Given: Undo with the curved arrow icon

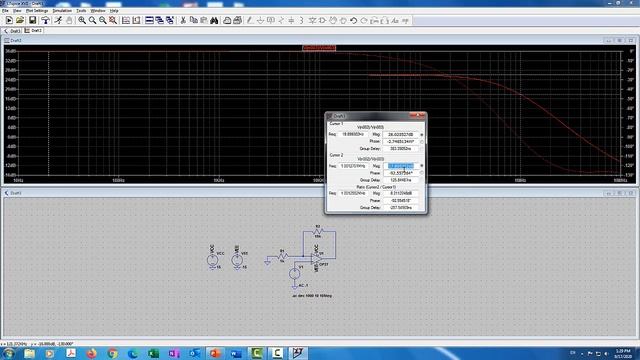Looking at the screenshot, I should pyautogui.click(x=353, y=20).
